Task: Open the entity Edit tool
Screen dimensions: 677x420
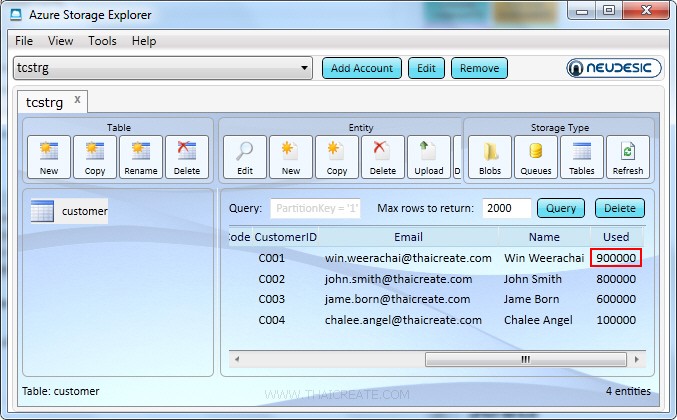Action: (x=245, y=157)
